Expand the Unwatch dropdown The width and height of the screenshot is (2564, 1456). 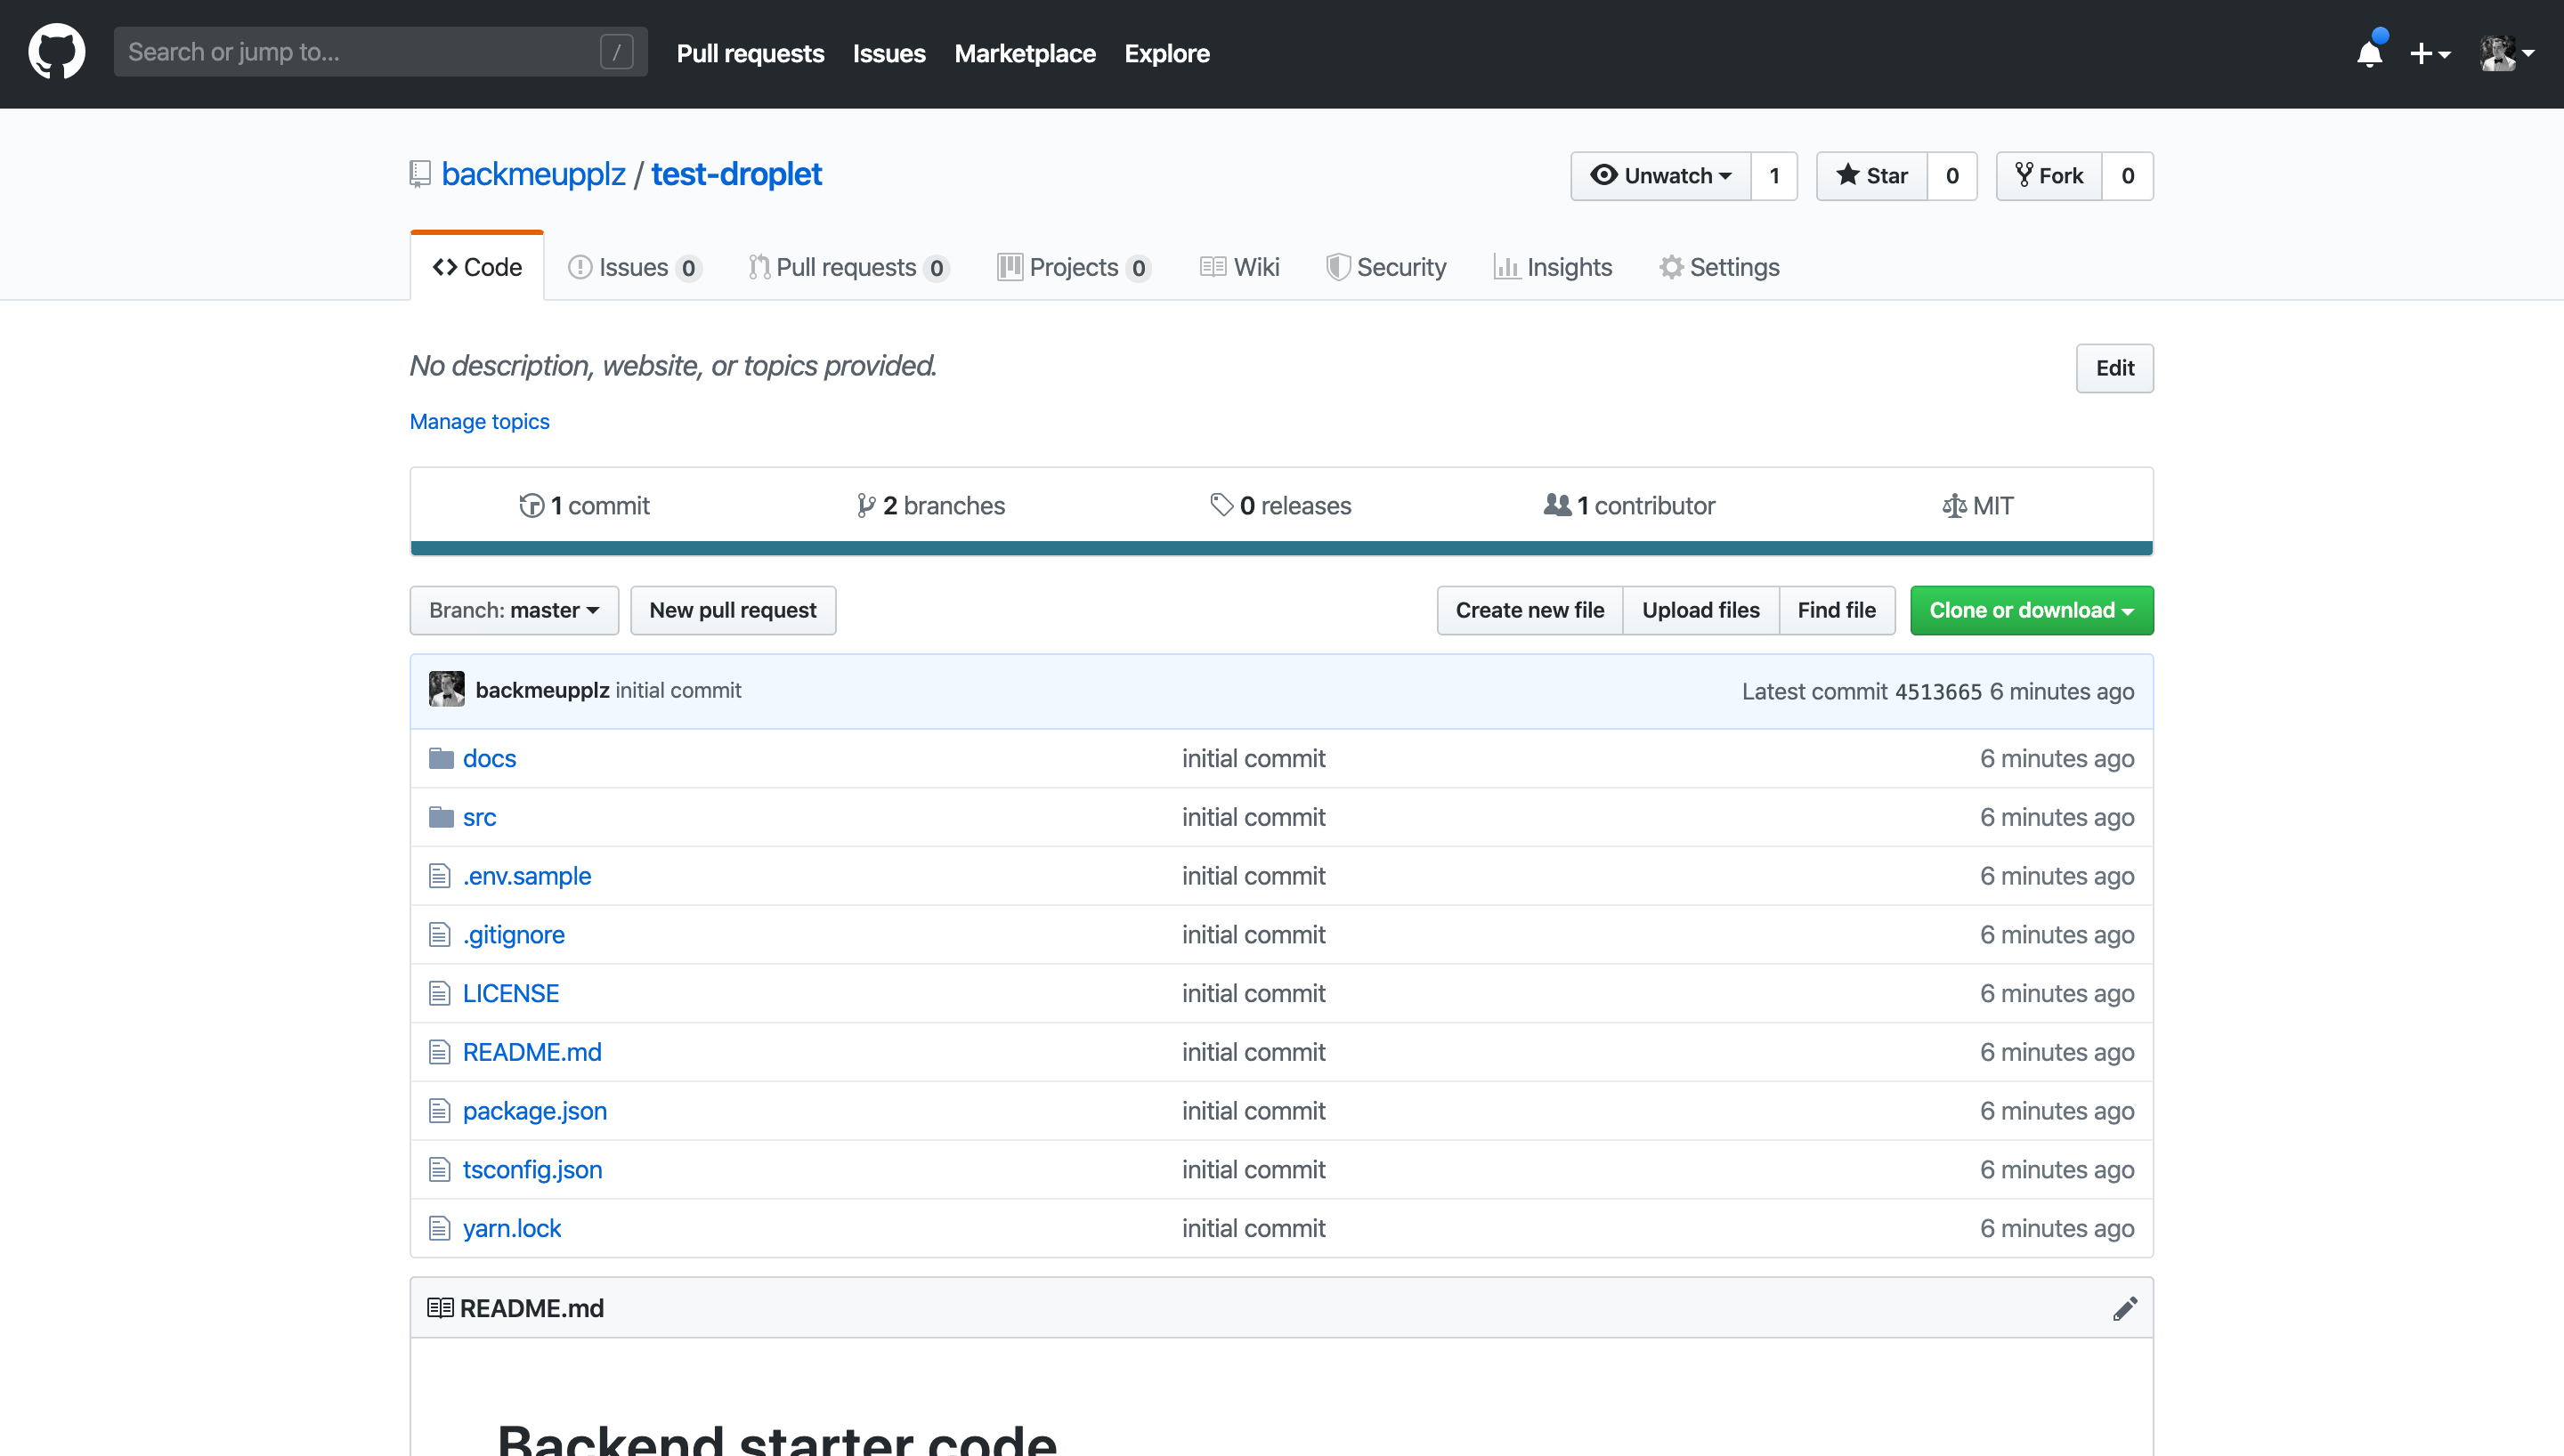point(1661,176)
